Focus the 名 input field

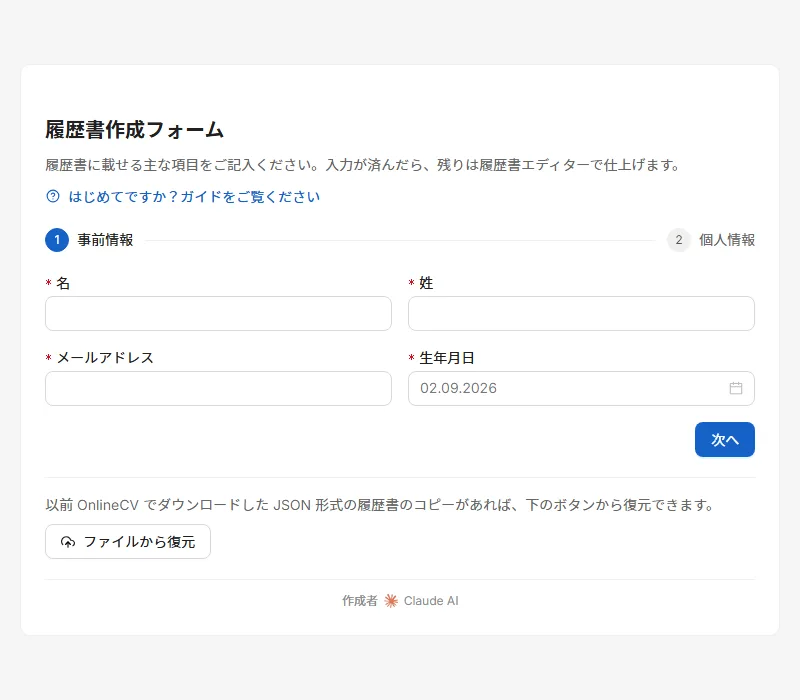click(x=218, y=313)
